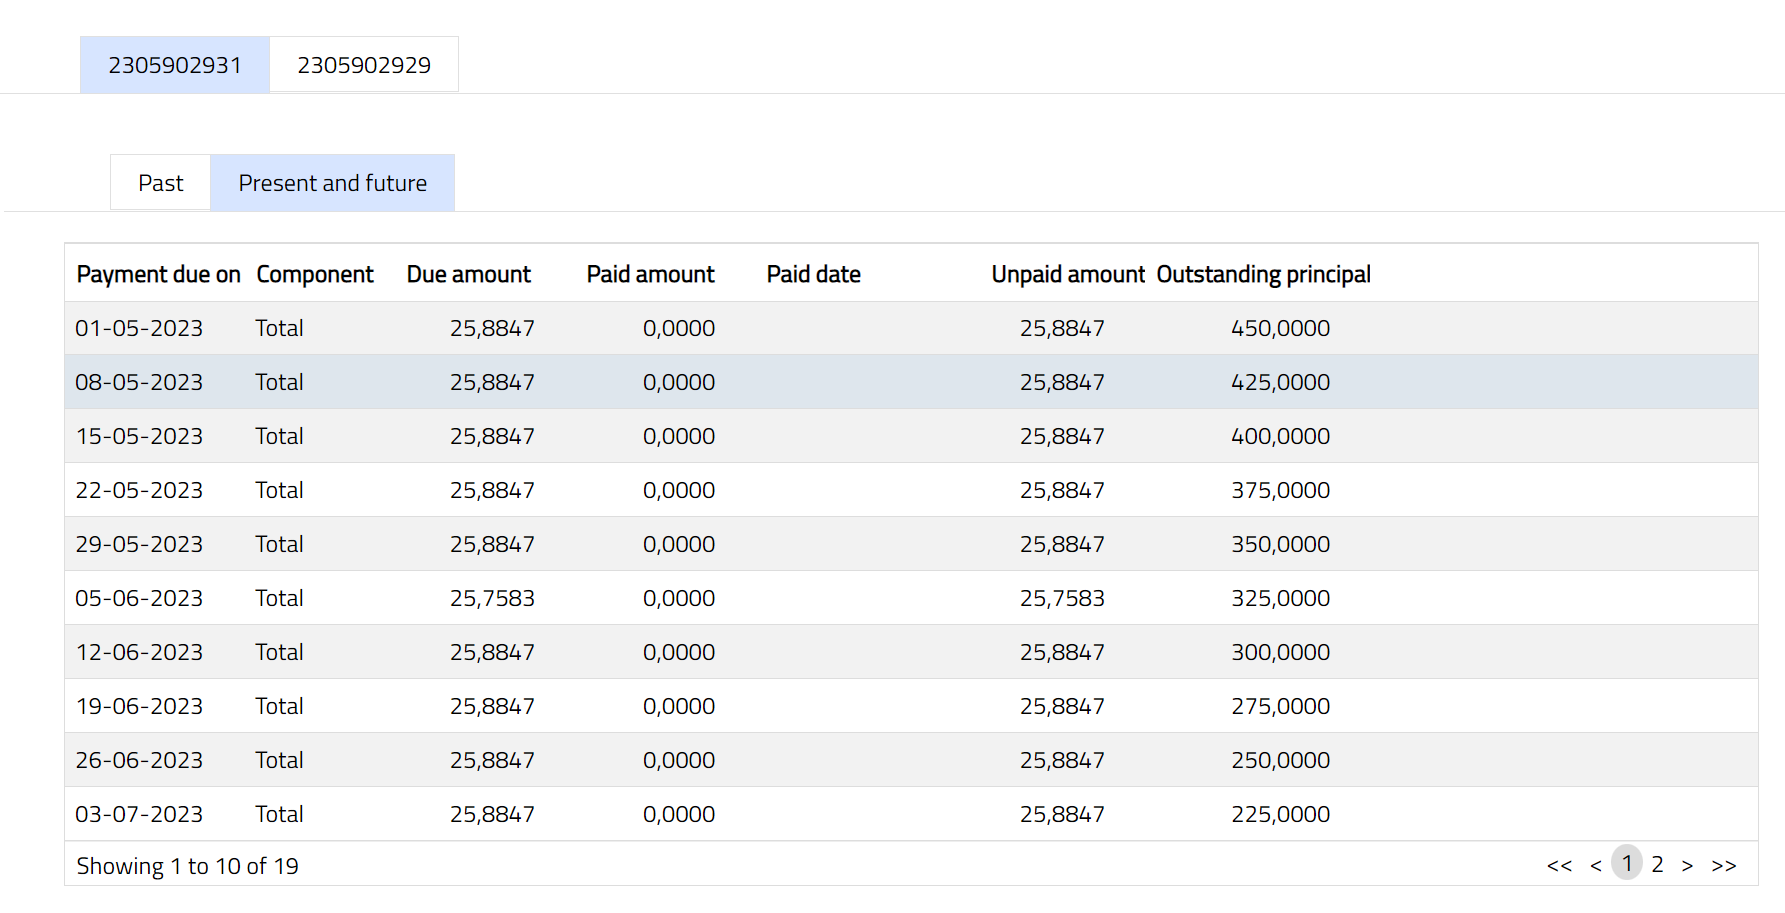Select the 01-05-2023 payment row

click(139, 328)
